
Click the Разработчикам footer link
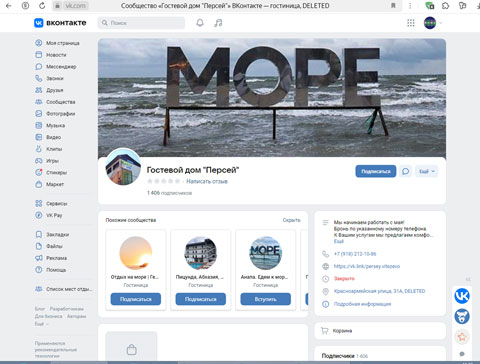pos(67,309)
